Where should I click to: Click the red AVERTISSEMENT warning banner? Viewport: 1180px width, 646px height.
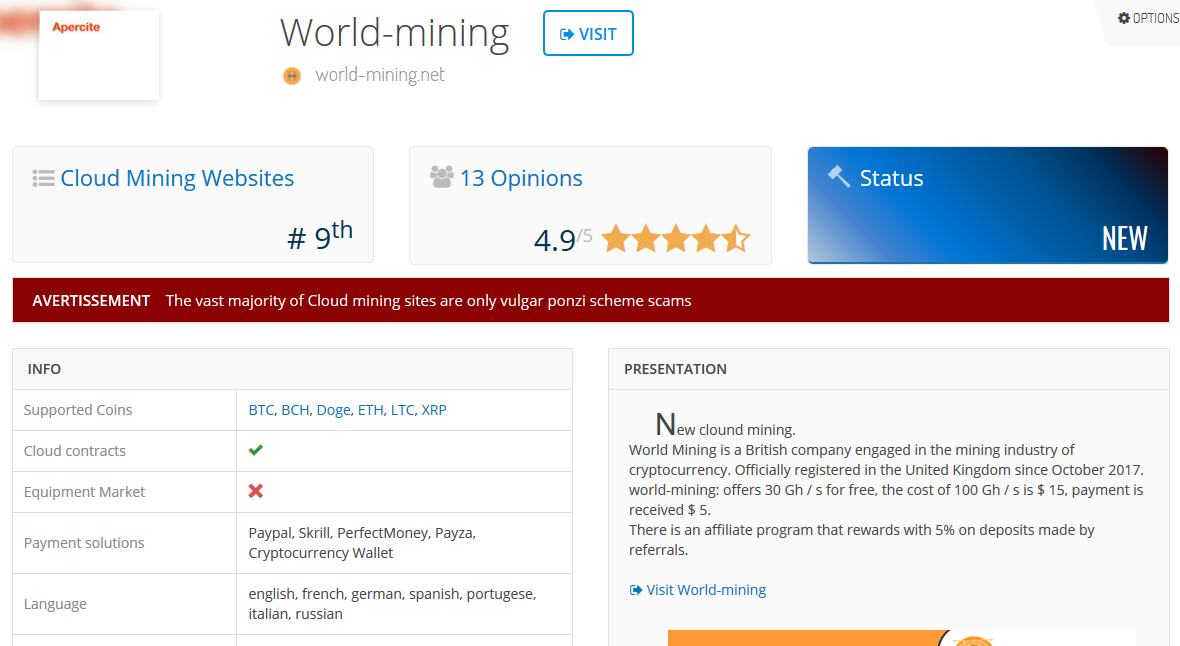point(591,300)
